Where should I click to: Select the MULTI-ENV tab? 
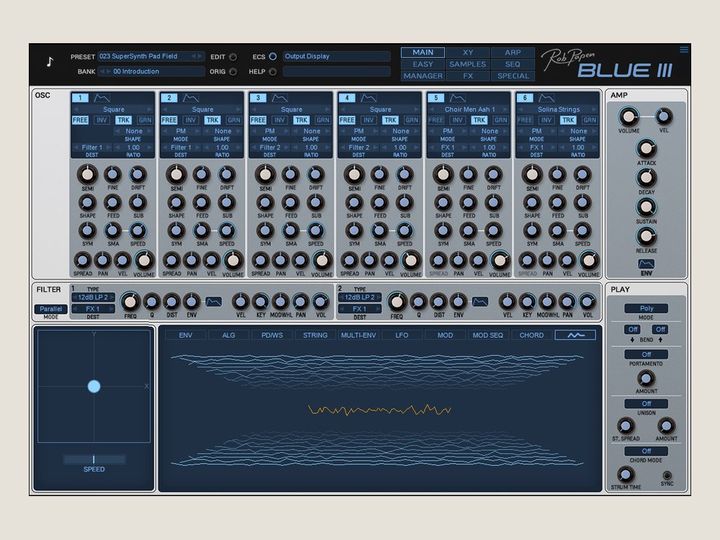pos(358,335)
